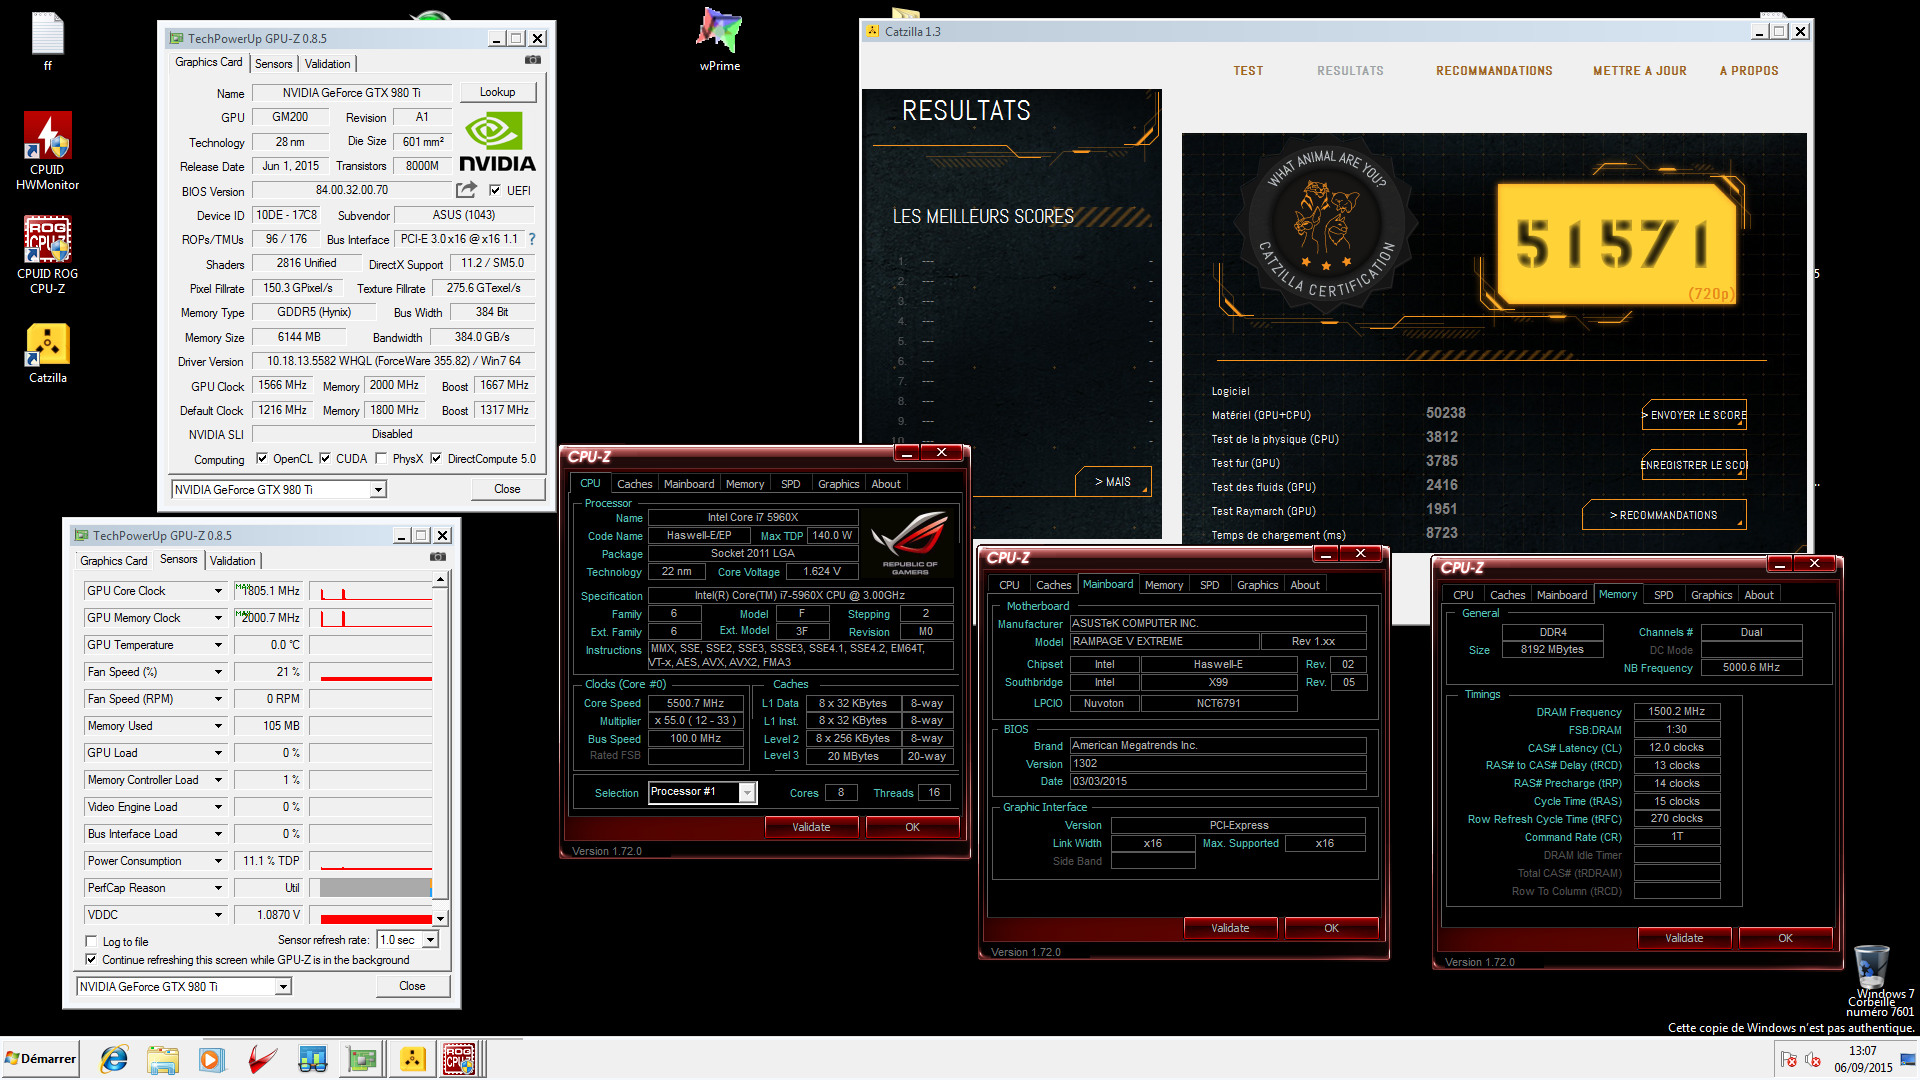The height and width of the screenshot is (1080, 1920).
Task: Expand the VDDC sensor dropdown
Action: pos(218,915)
